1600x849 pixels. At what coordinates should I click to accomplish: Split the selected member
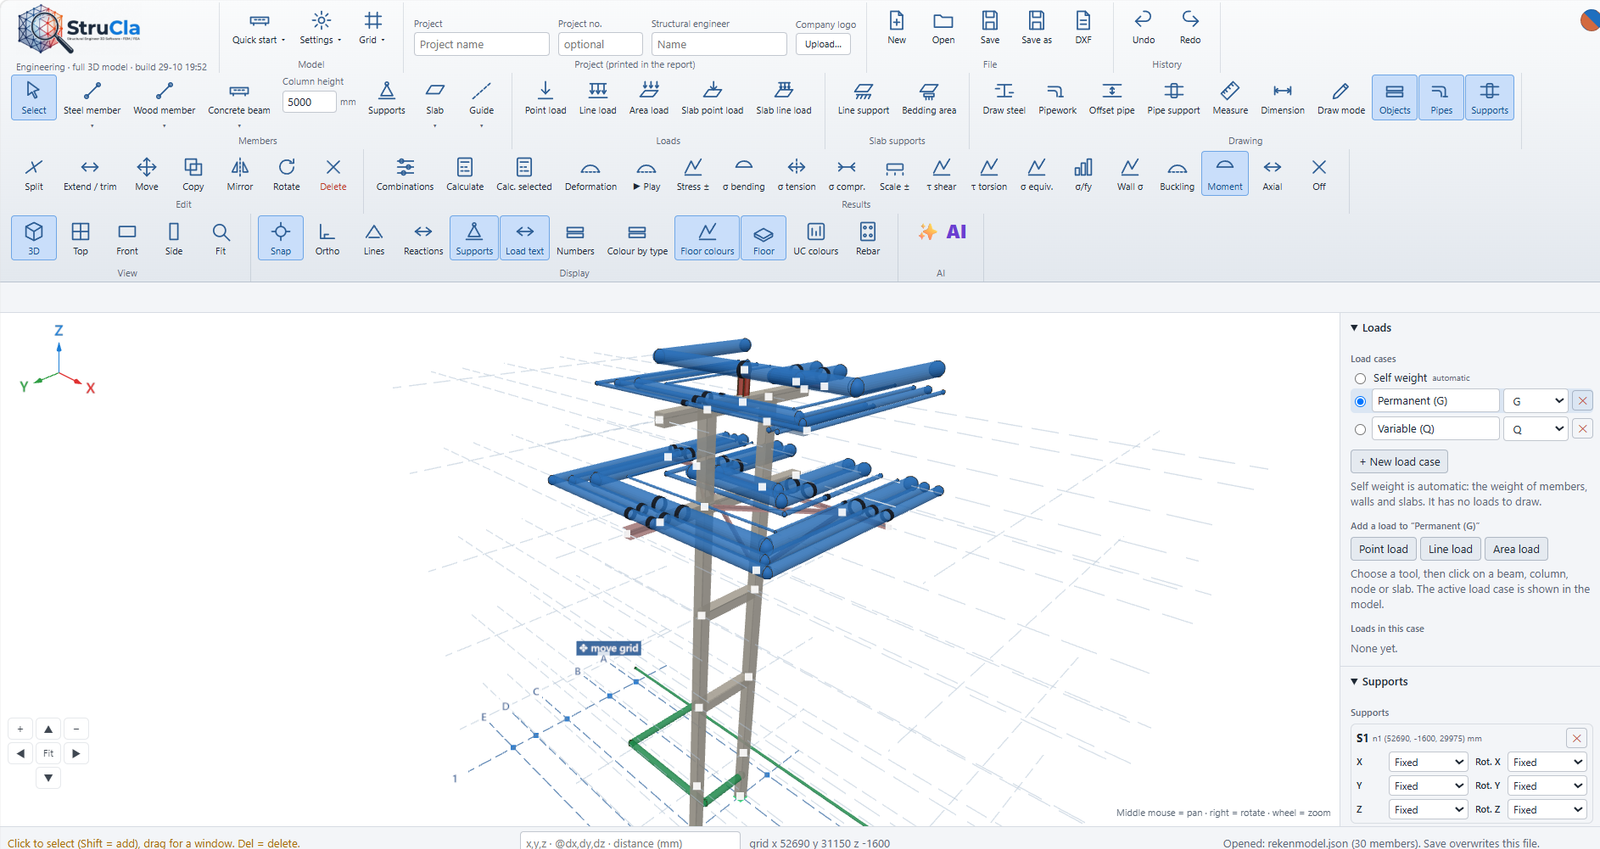click(x=34, y=174)
